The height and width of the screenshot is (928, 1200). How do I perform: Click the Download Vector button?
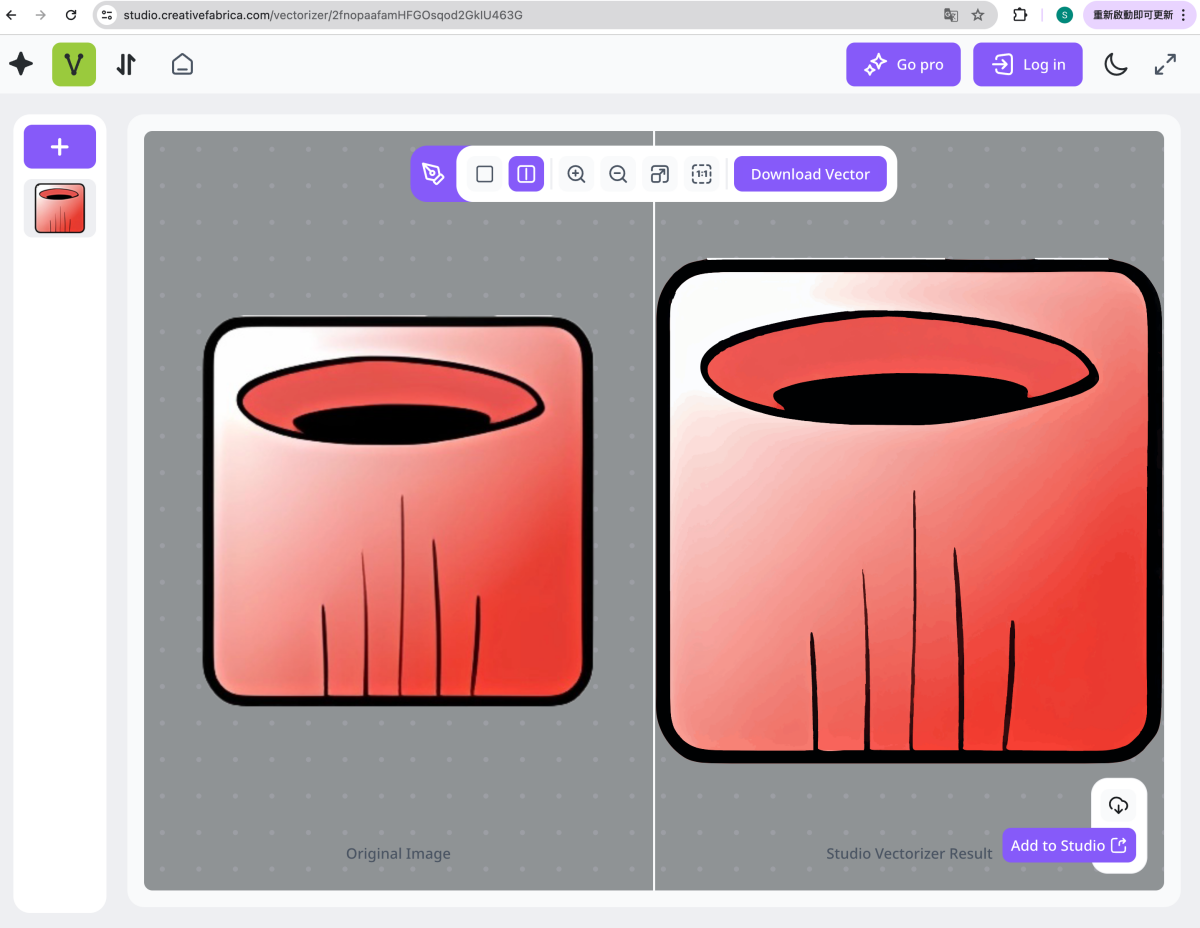pyautogui.click(x=810, y=174)
